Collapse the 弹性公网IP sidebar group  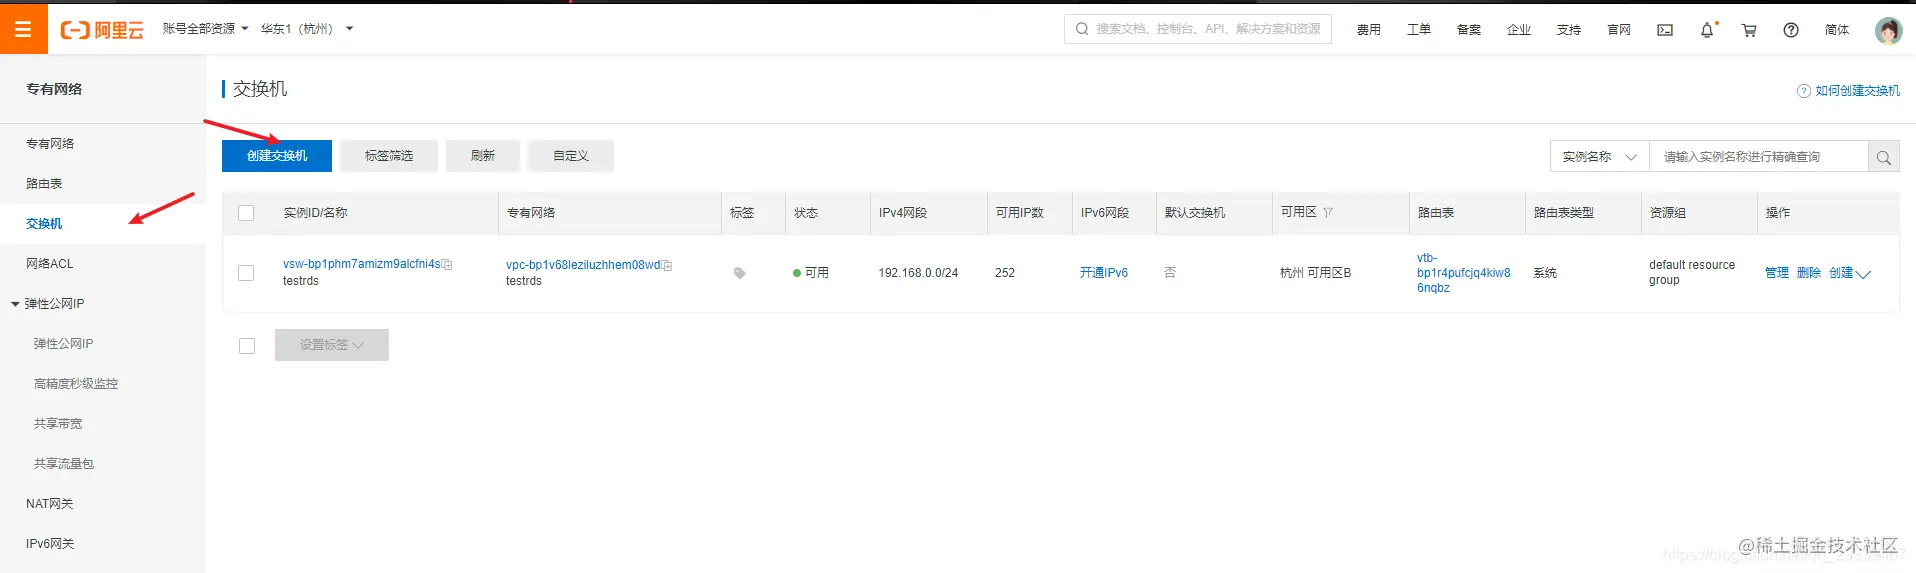click(15, 304)
